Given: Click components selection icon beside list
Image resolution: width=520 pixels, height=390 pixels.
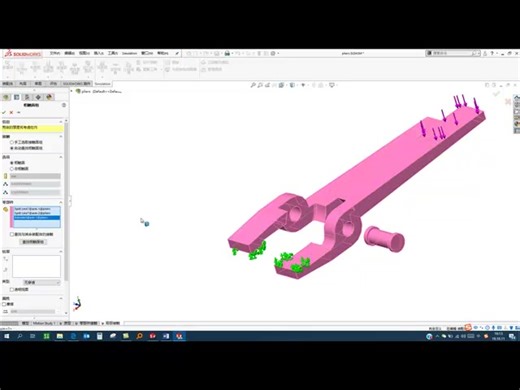Looking at the screenshot, I should [5, 209].
